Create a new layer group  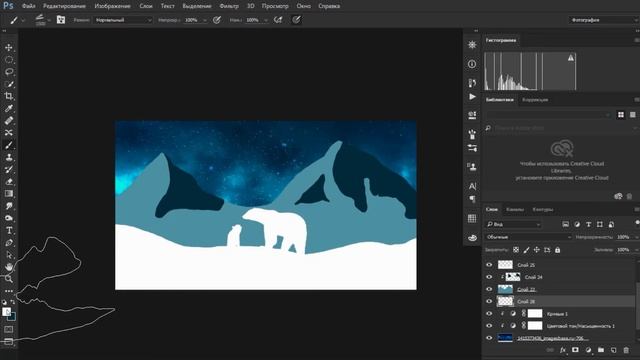point(601,350)
